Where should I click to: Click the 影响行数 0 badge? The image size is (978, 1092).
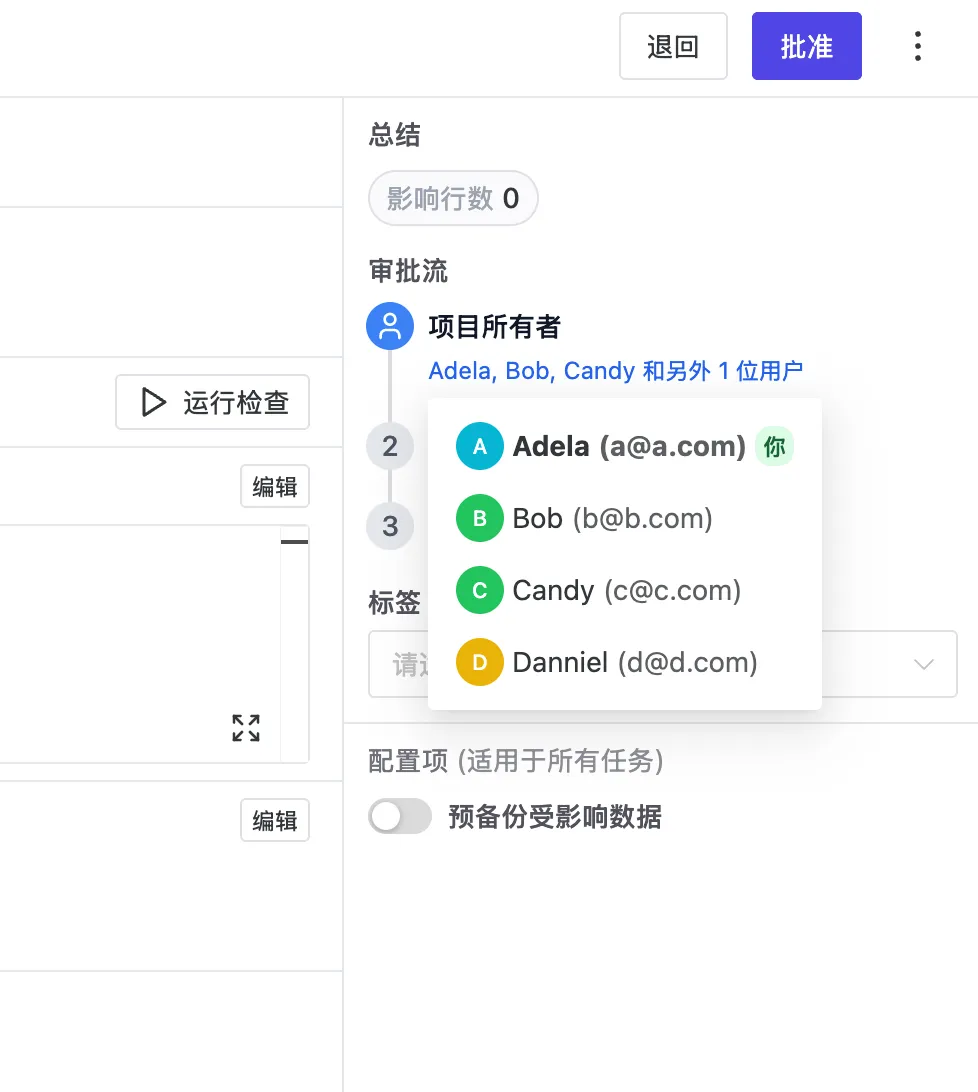453,198
